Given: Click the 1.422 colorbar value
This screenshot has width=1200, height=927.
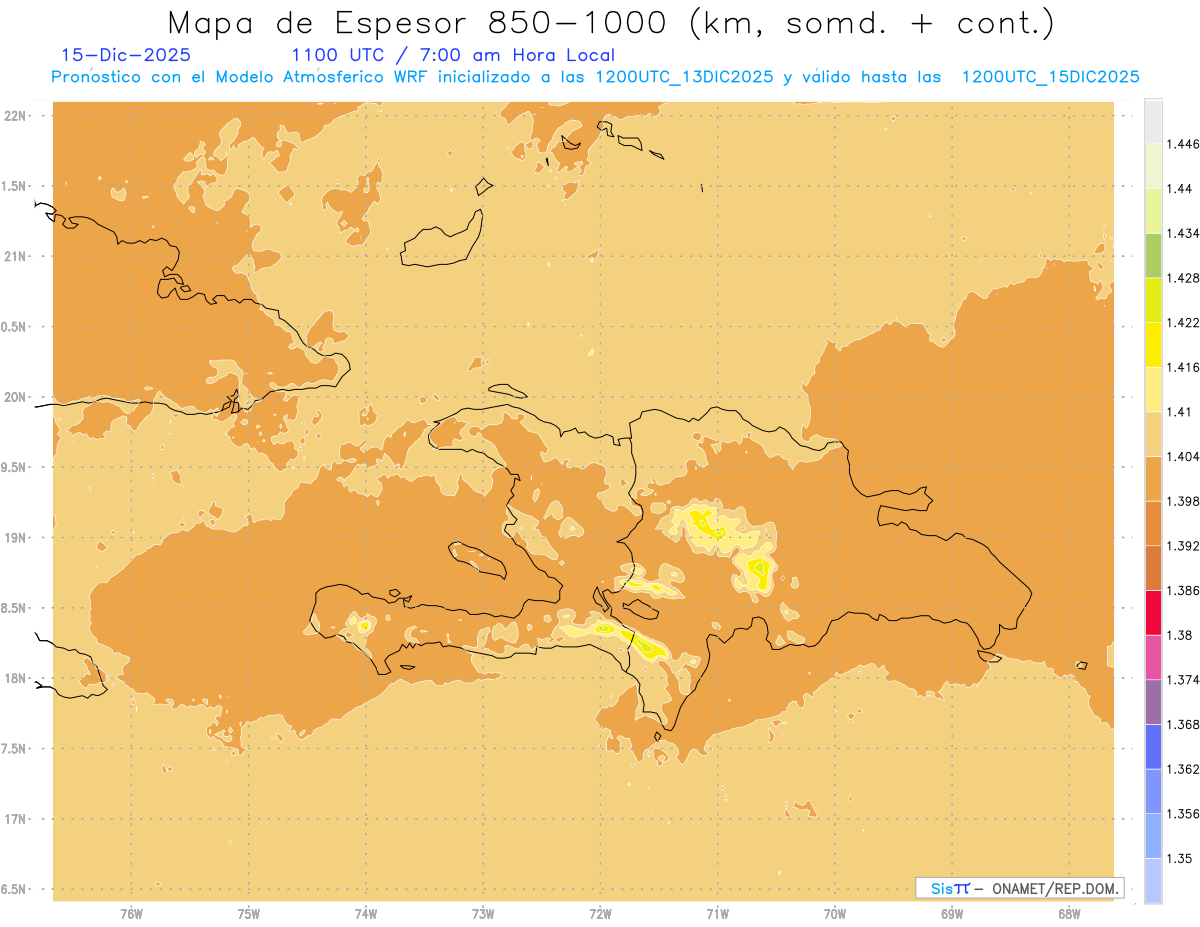Looking at the screenshot, I should pyautogui.click(x=1182, y=322).
